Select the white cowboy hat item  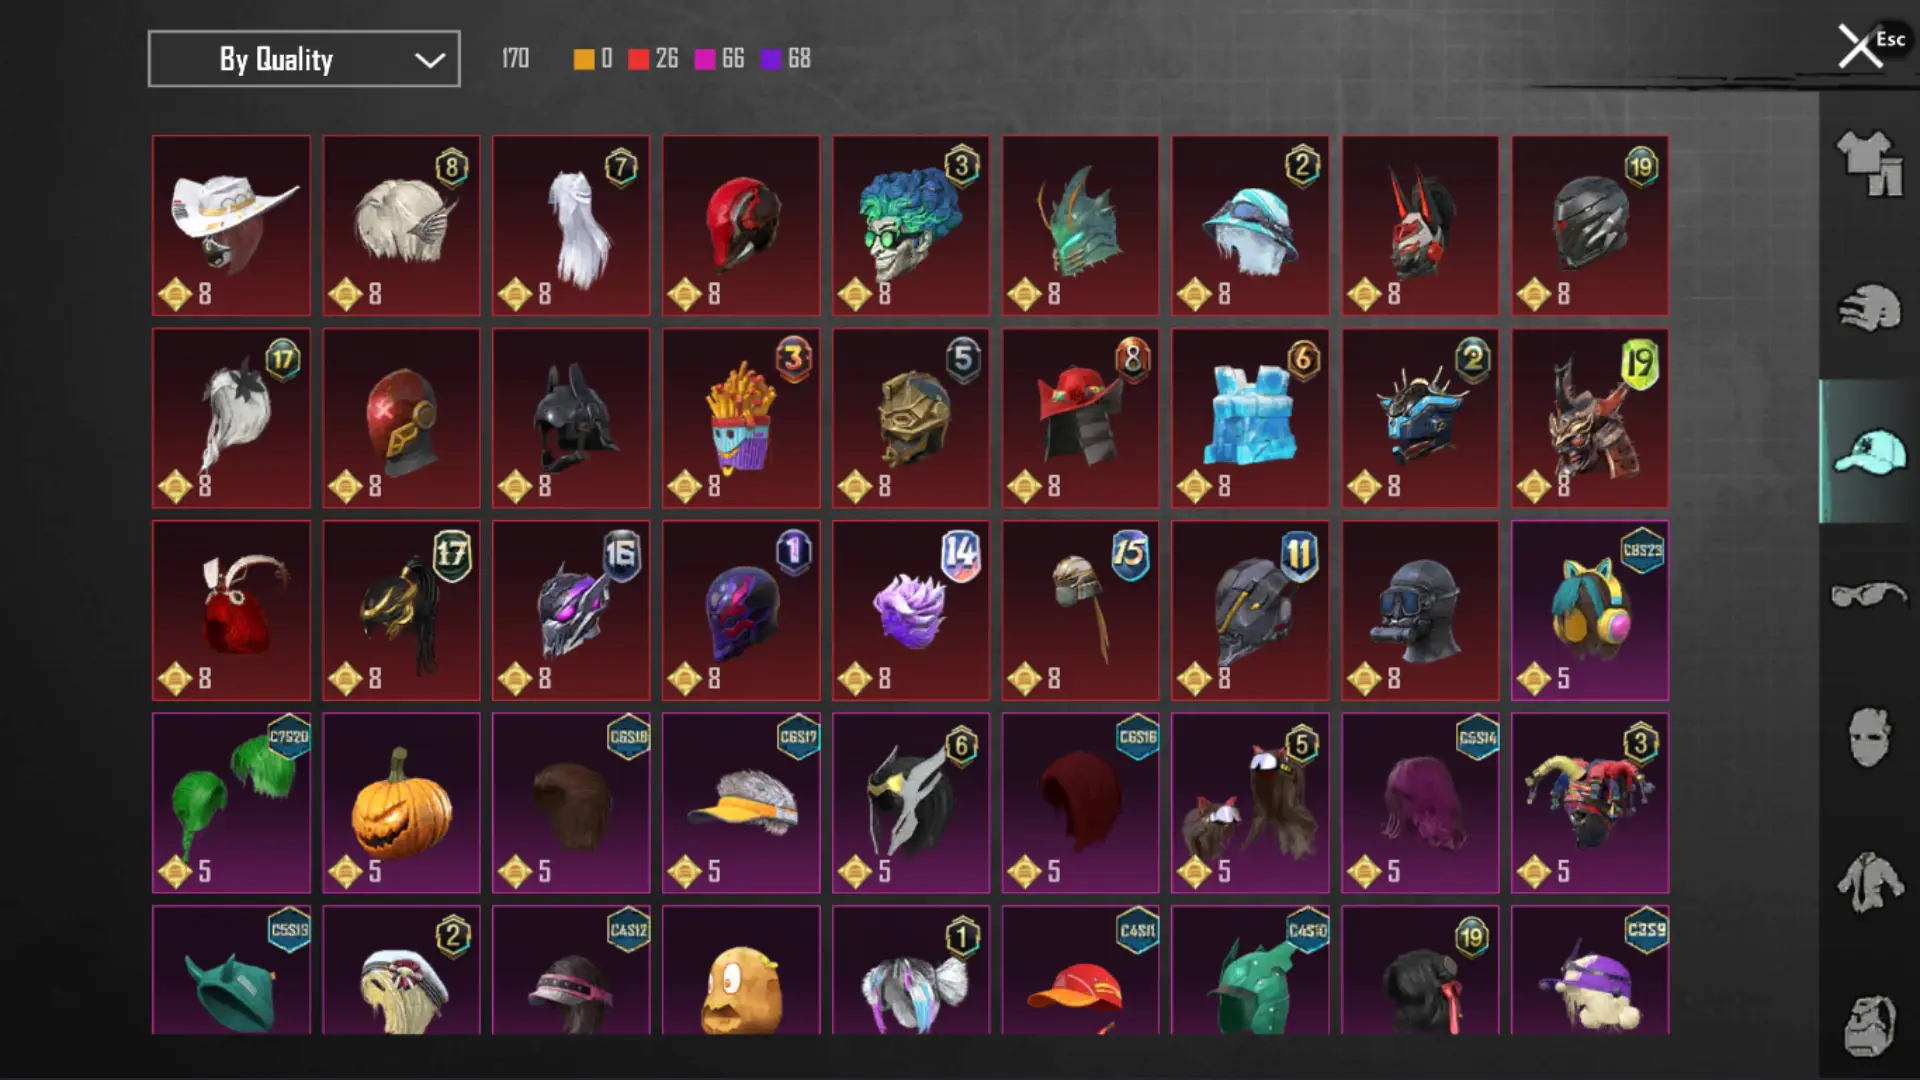231,225
